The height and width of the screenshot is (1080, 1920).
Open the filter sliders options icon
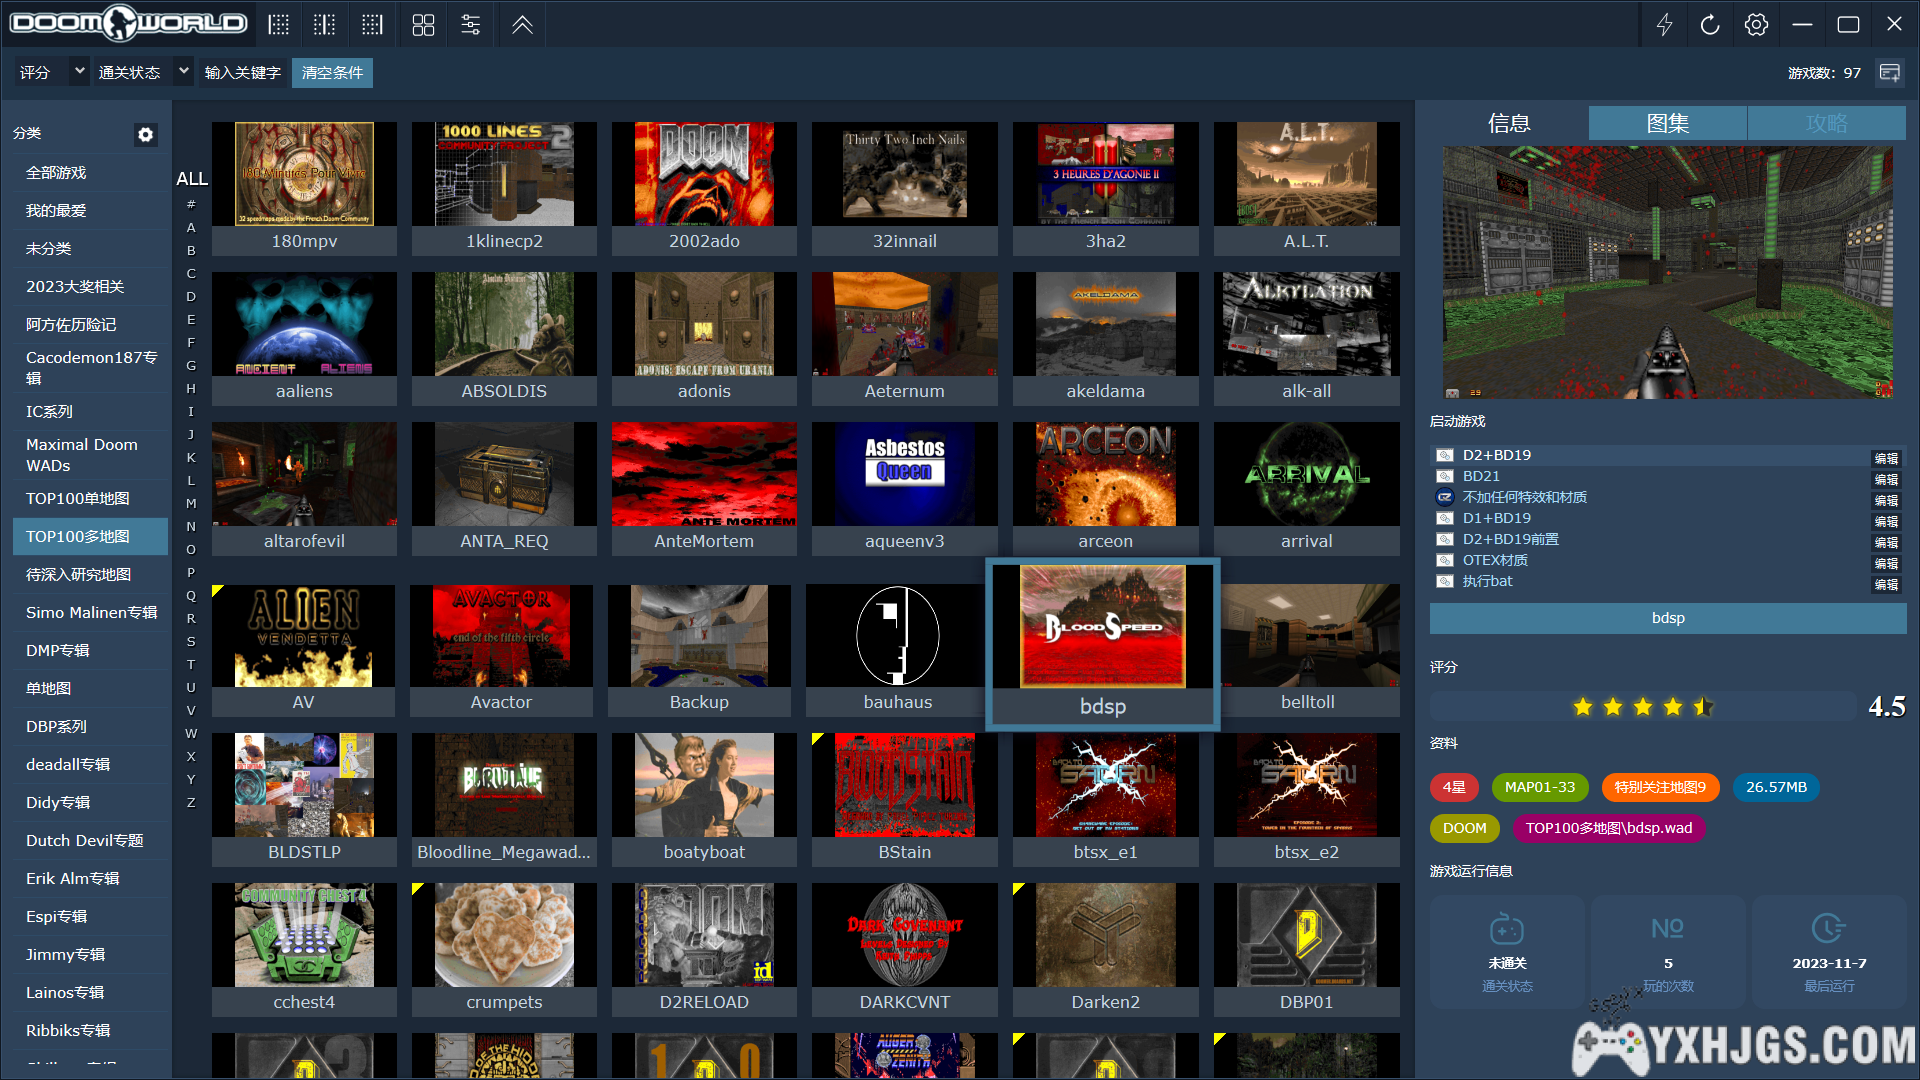[471, 25]
